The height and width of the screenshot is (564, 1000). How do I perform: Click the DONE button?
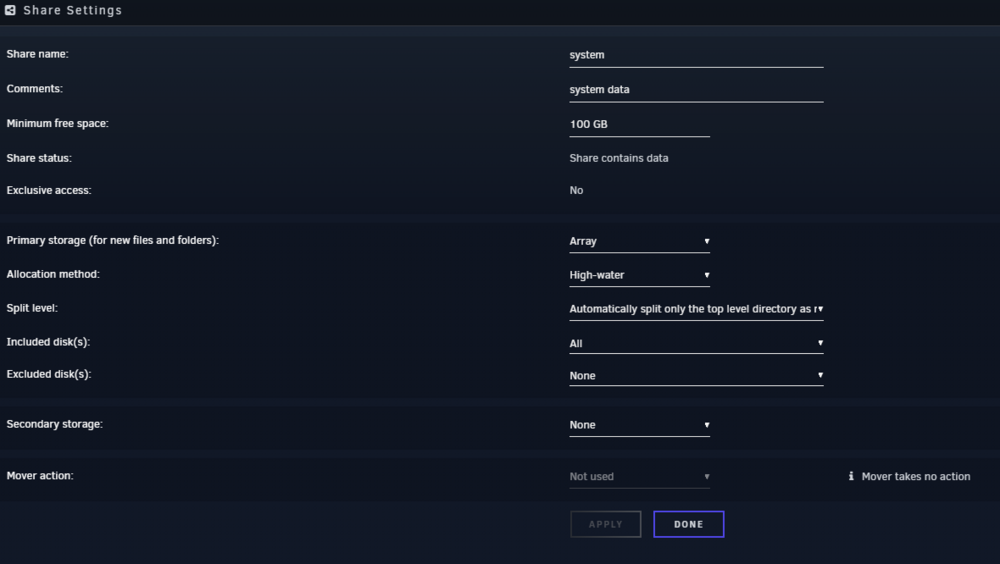688,524
